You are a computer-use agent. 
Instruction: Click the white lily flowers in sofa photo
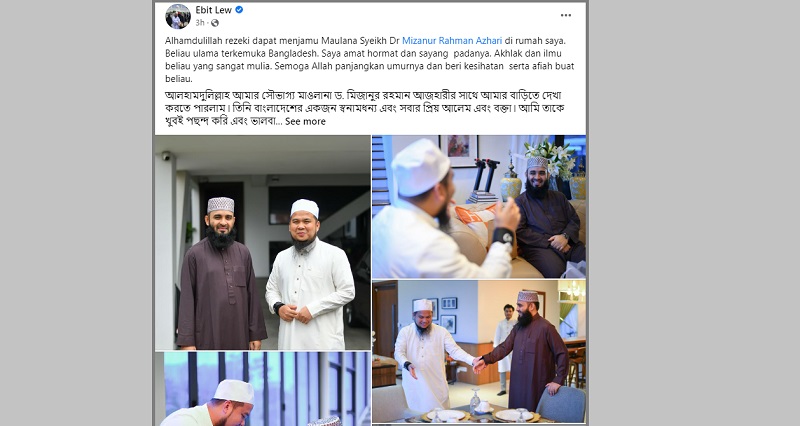pyautogui.click(x=552, y=156)
